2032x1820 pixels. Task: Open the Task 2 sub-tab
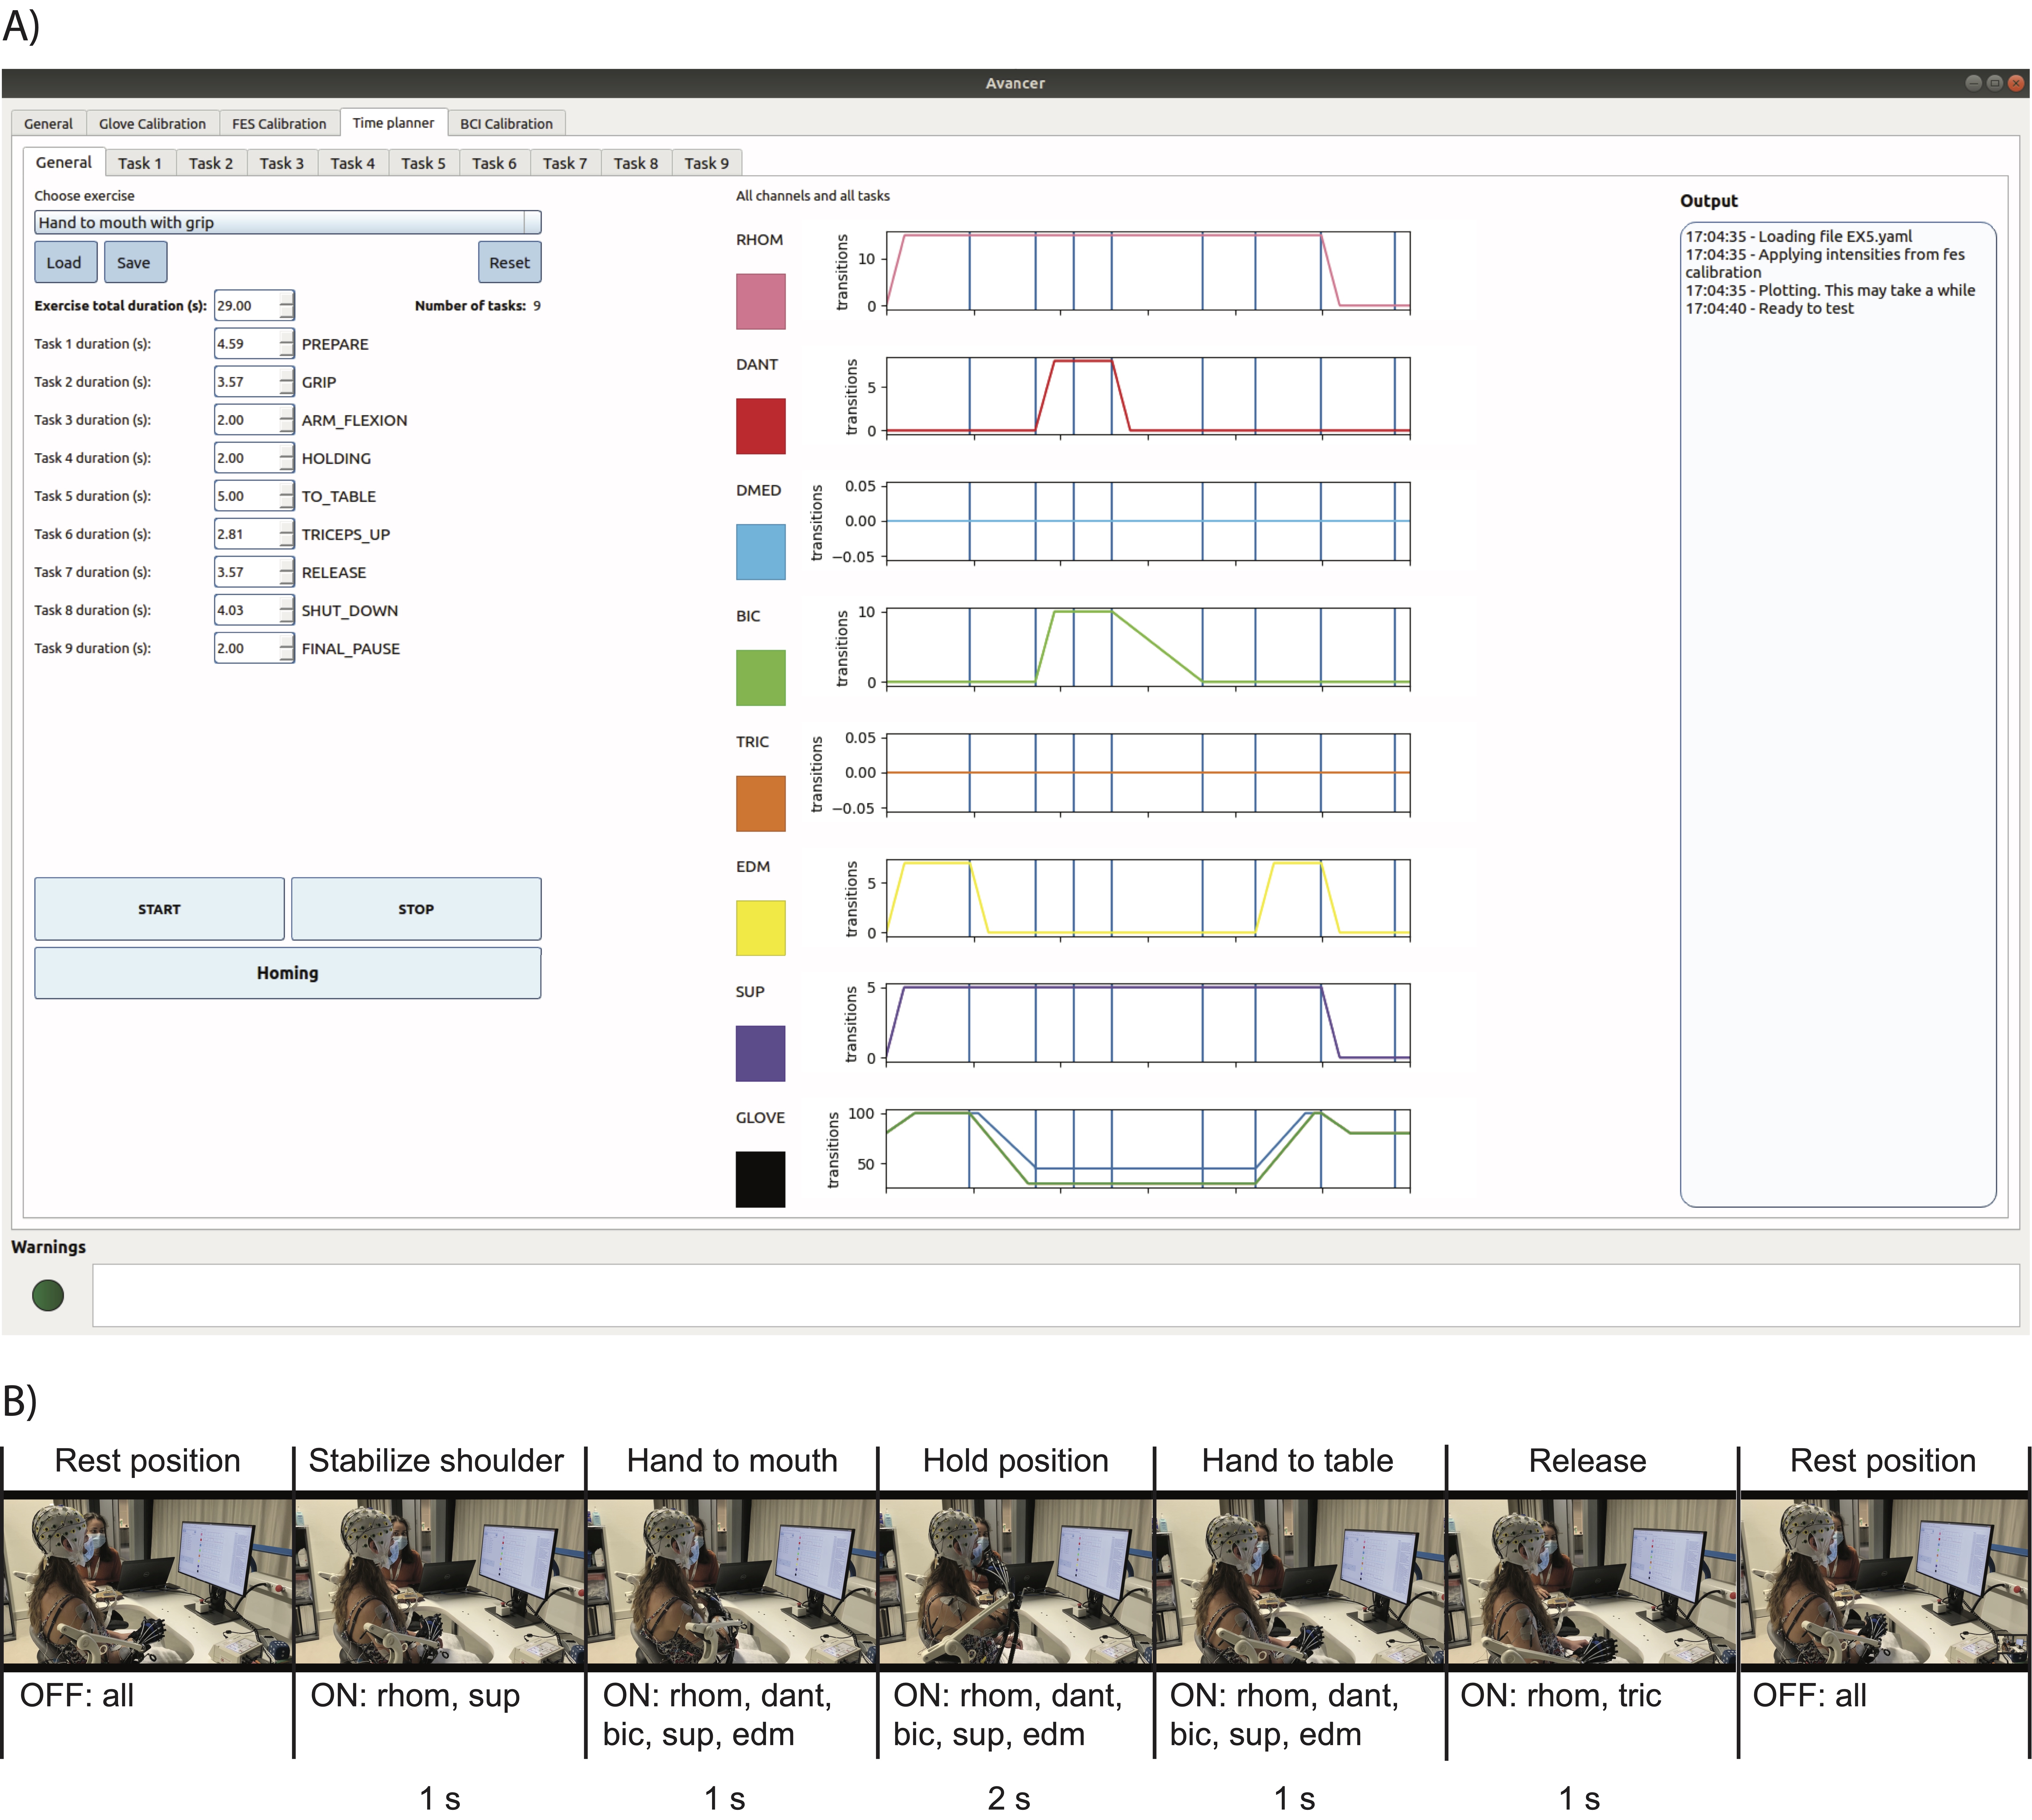pyautogui.click(x=211, y=163)
